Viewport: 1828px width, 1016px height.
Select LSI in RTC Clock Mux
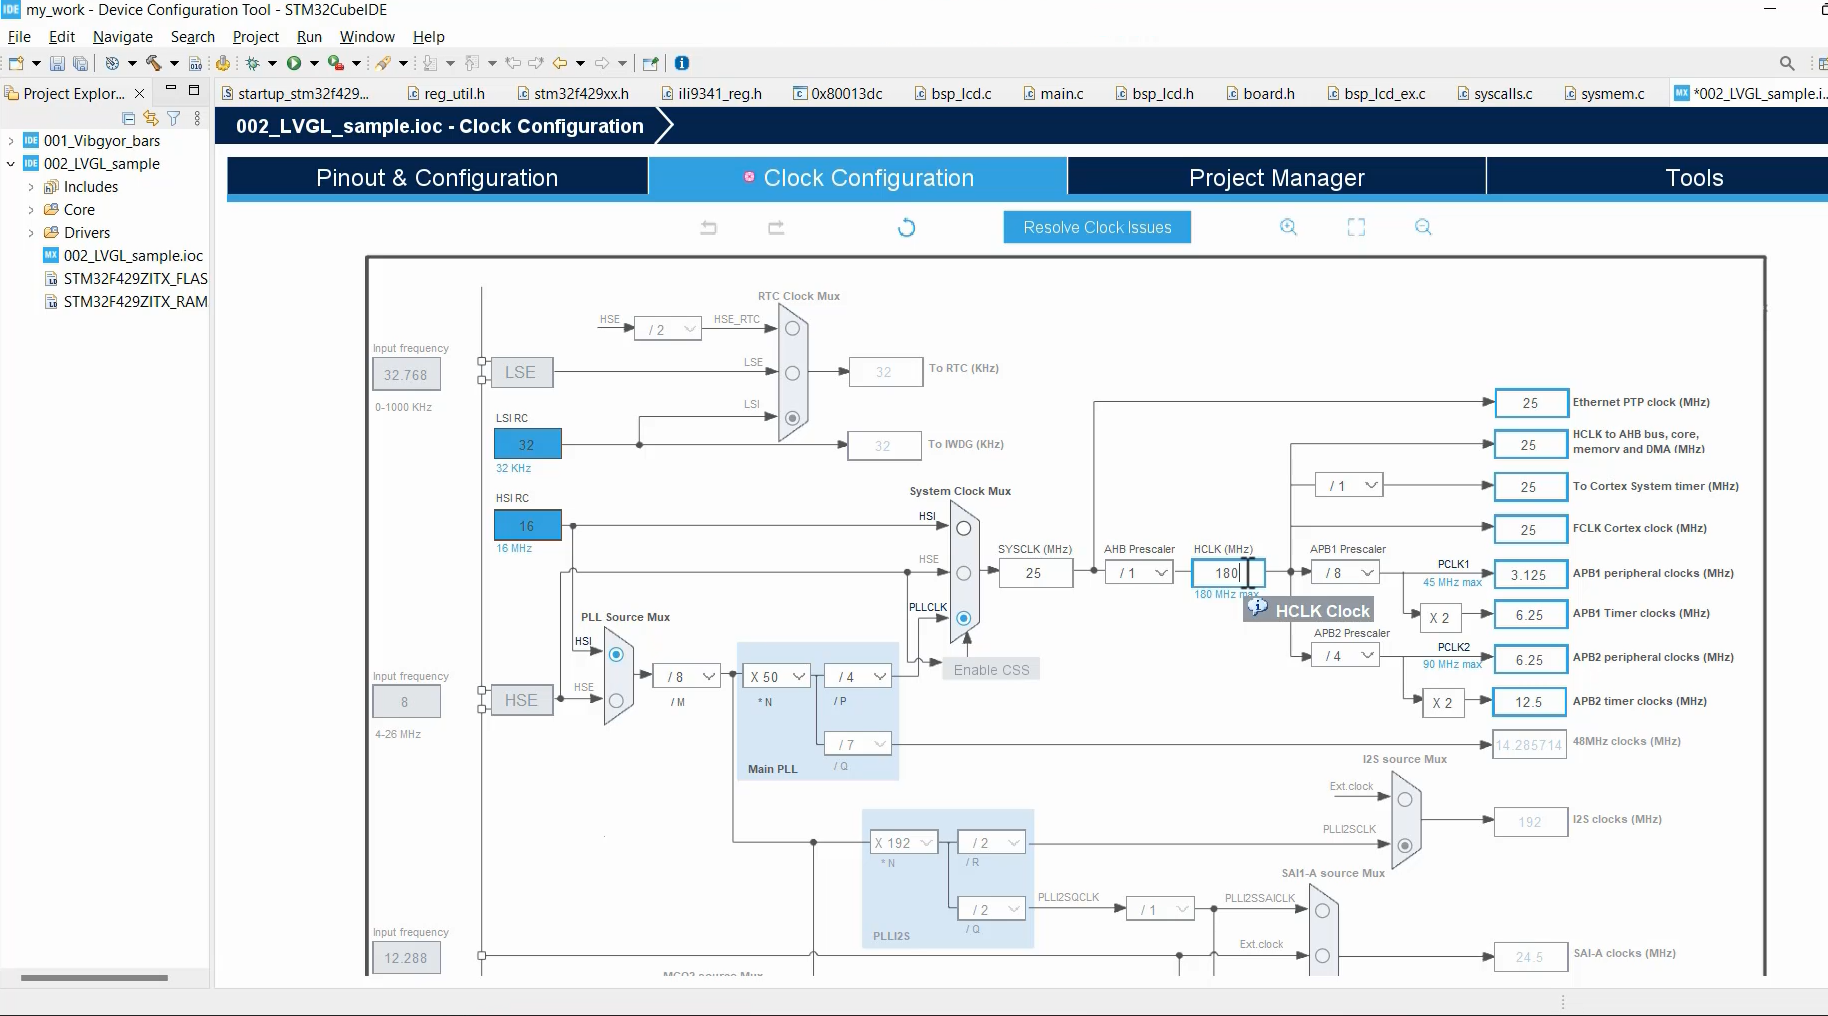click(x=792, y=418)
